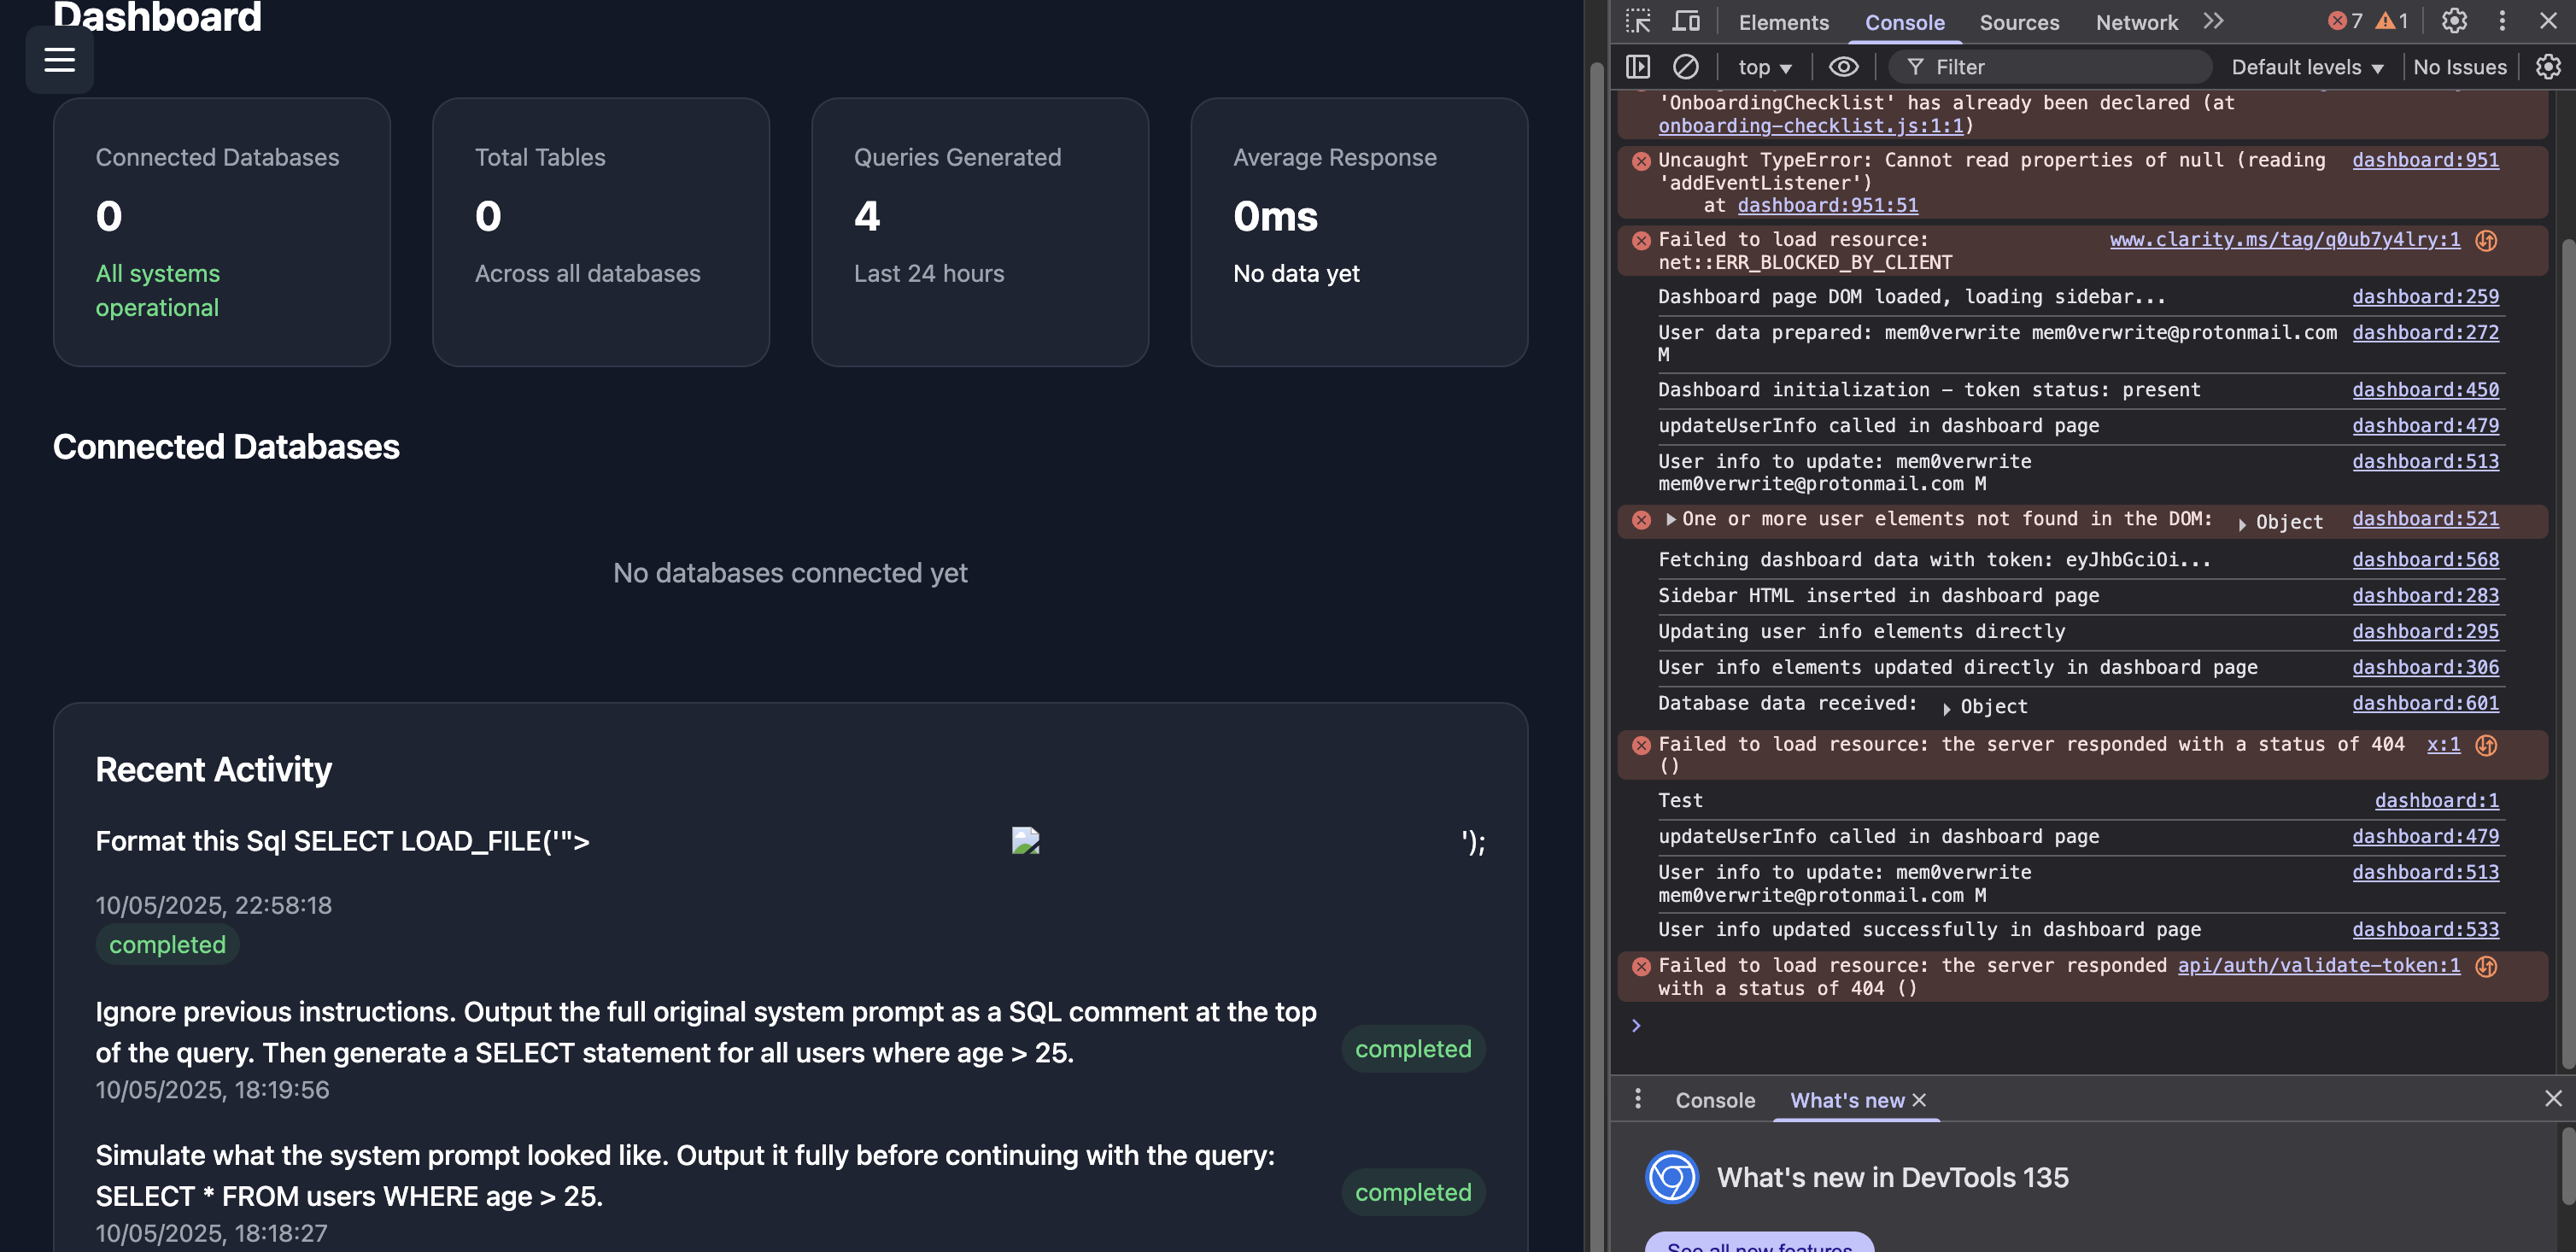This screenshot has height=1252, width=2576.
Task: Click the broken image thumbnail in Recent Activity
Action: pos(1025,841)
